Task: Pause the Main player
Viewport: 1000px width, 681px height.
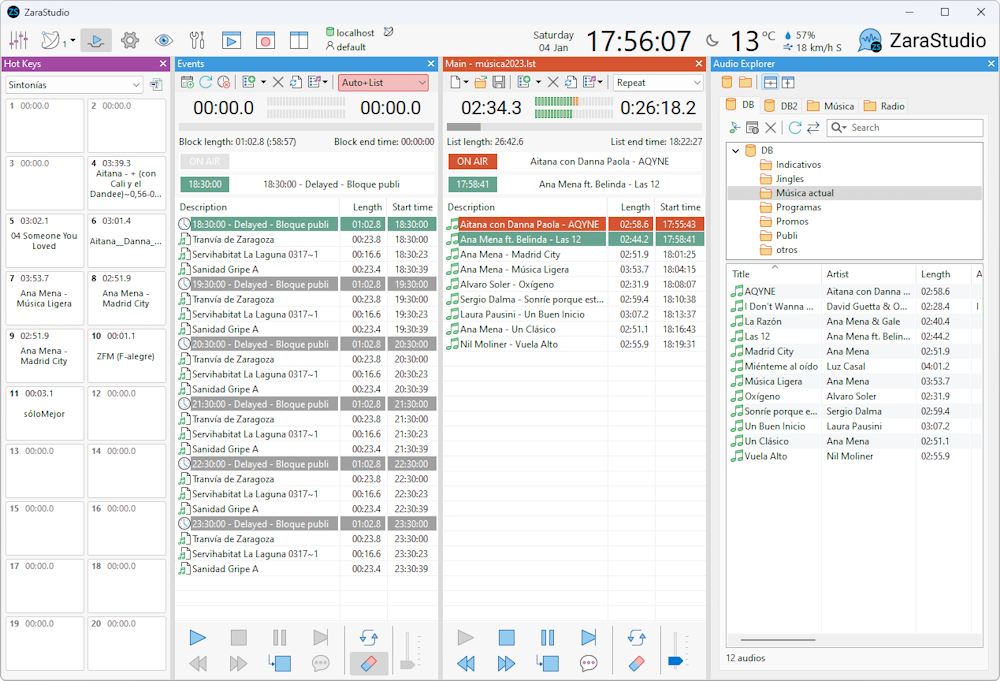Action: [x=547, y=637]
